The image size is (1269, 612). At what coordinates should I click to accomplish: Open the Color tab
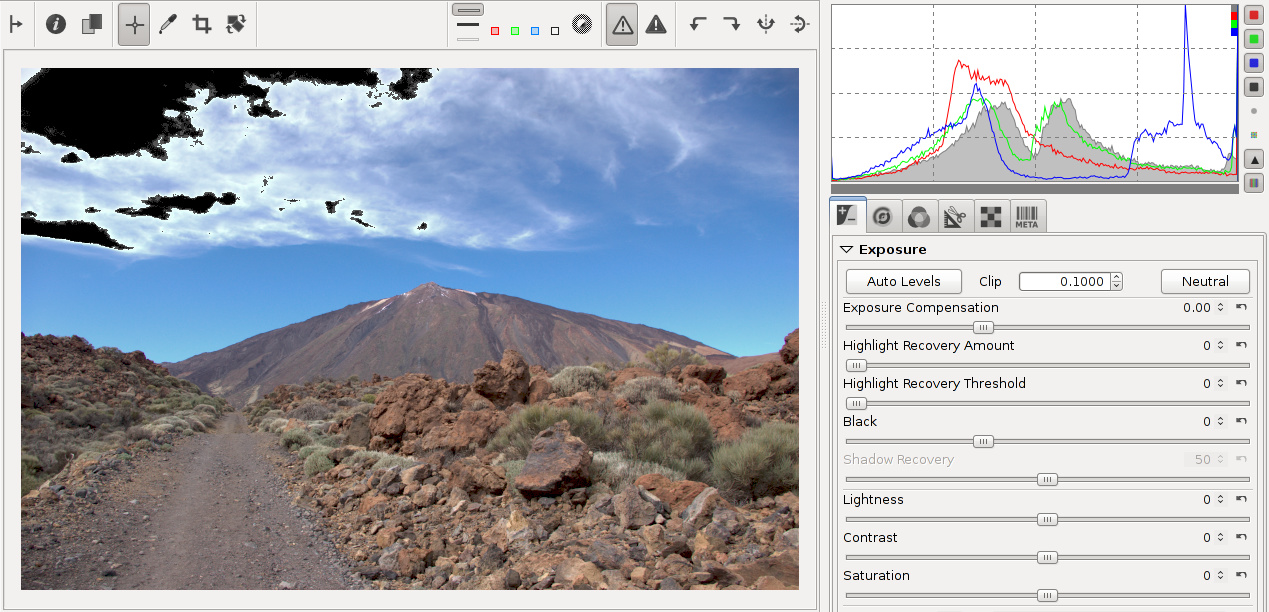coord(918,216)
